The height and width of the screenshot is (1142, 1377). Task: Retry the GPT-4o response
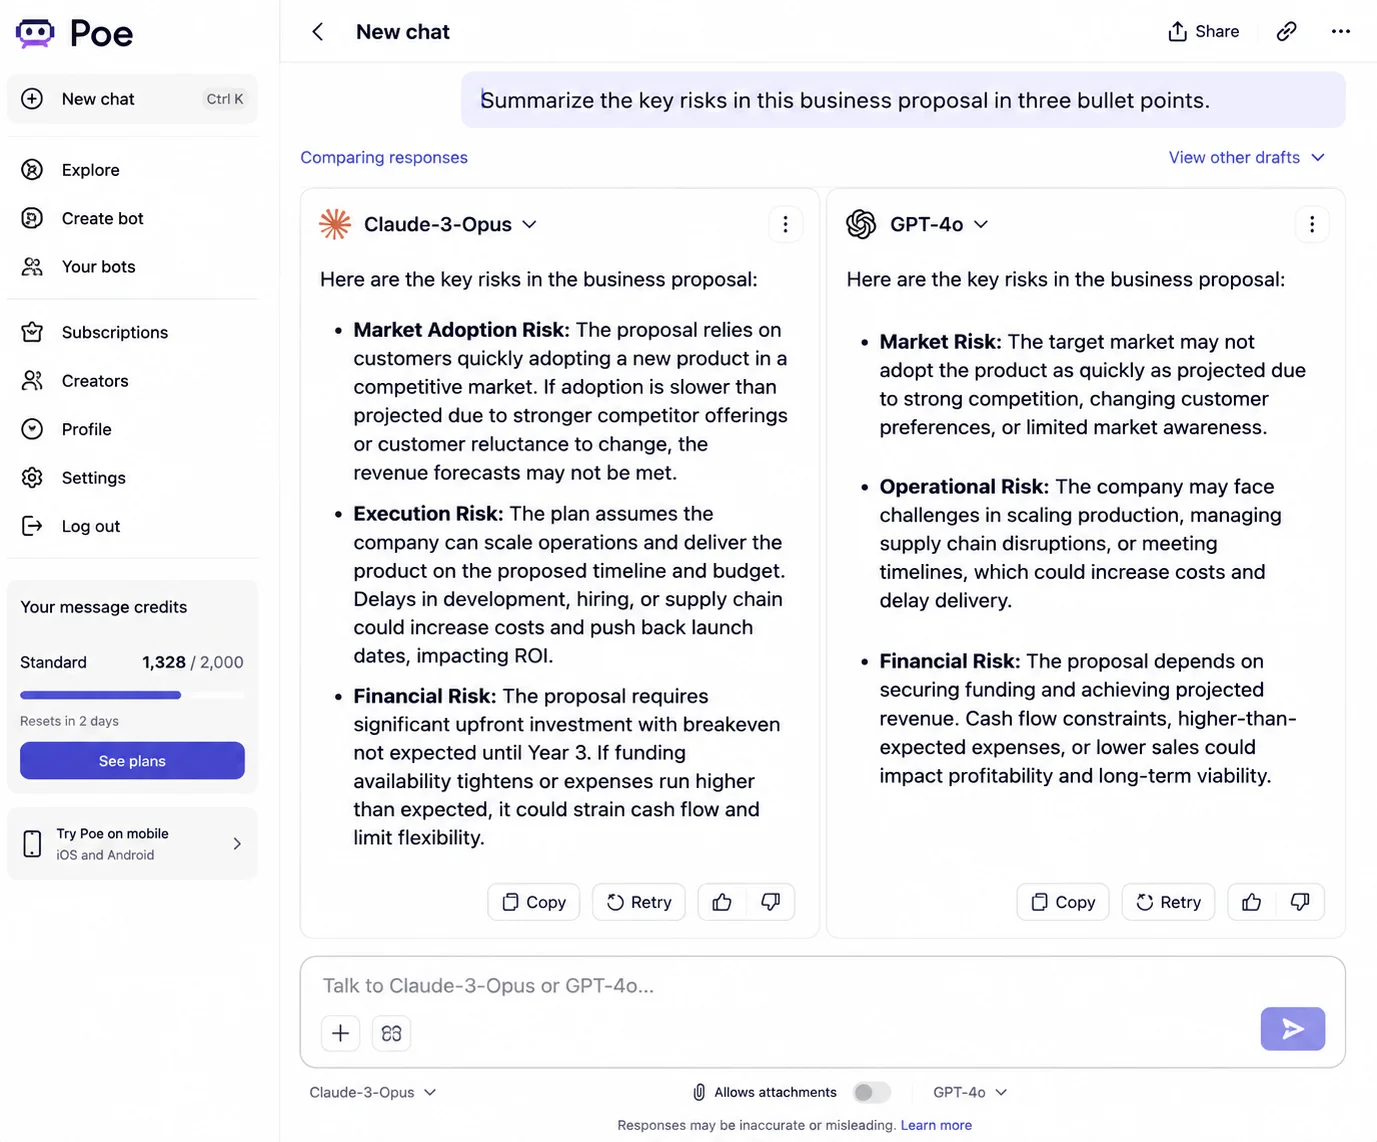click(1168, 902)
